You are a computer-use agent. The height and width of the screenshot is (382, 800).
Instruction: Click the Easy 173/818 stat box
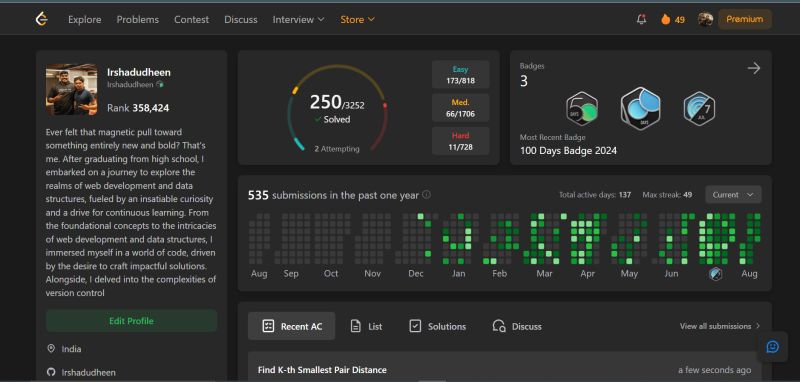[461, 74]
